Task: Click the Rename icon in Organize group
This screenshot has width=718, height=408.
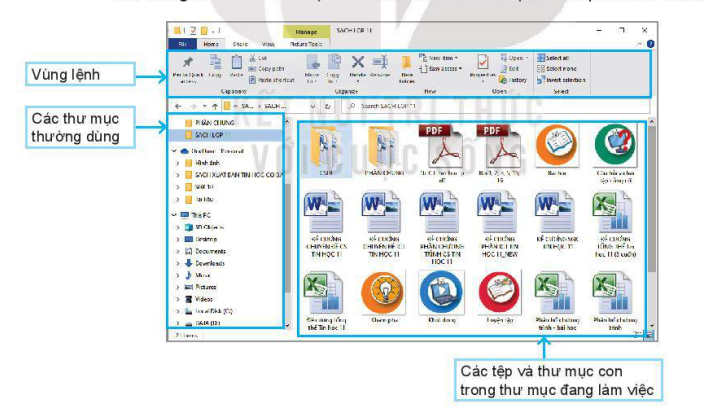Action: [380, 62]
